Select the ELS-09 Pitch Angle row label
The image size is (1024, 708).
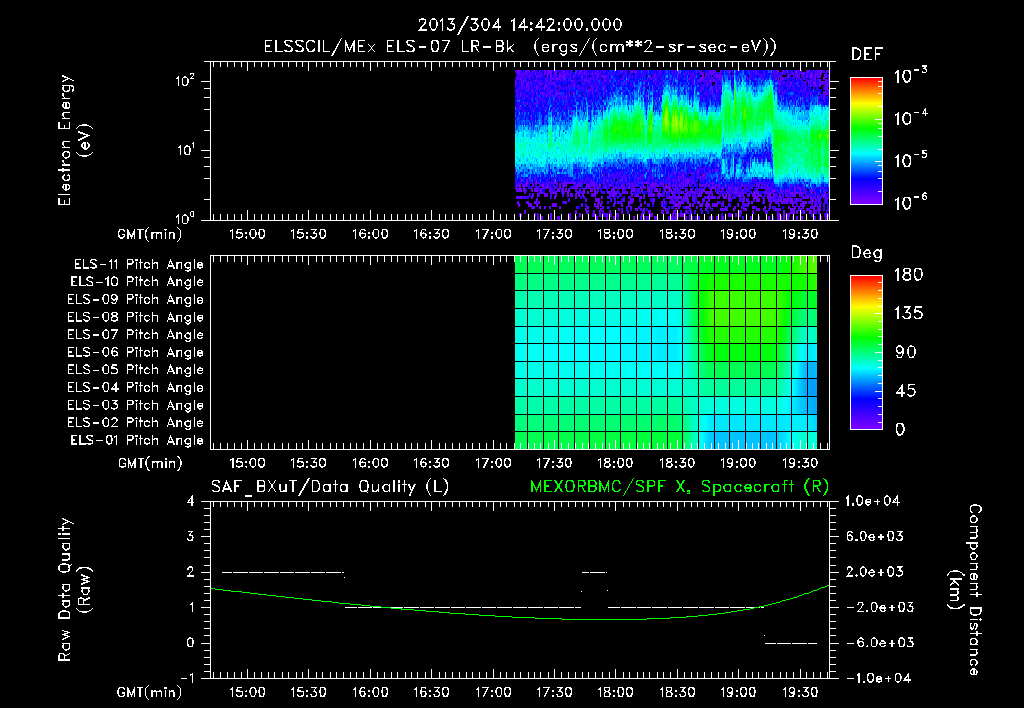(x=136, y=300)
